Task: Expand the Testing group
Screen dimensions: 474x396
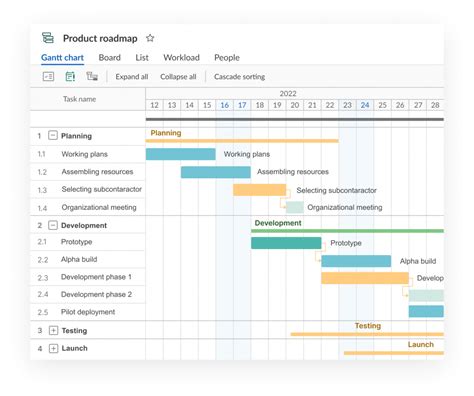Action: pos(53,330)
